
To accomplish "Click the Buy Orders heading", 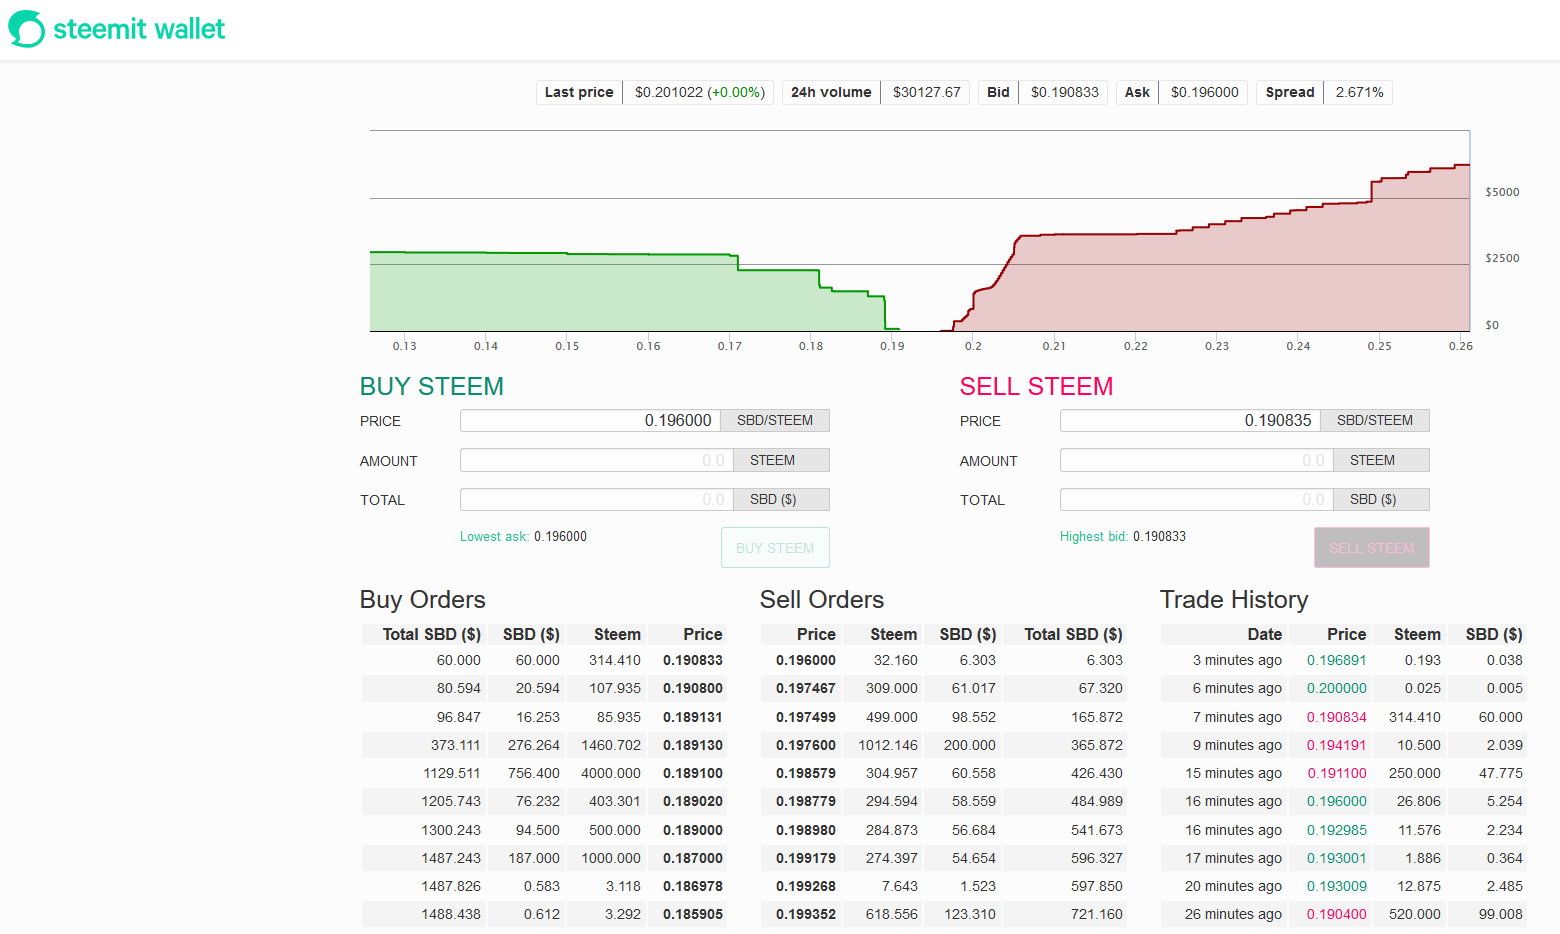I will point(422,599).
